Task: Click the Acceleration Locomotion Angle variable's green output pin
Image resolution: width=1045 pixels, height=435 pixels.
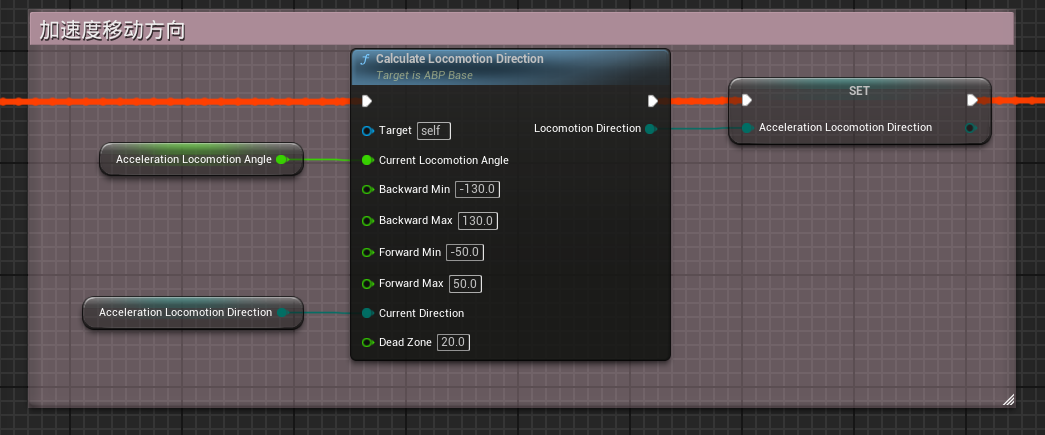Action: tap(282, 159)
